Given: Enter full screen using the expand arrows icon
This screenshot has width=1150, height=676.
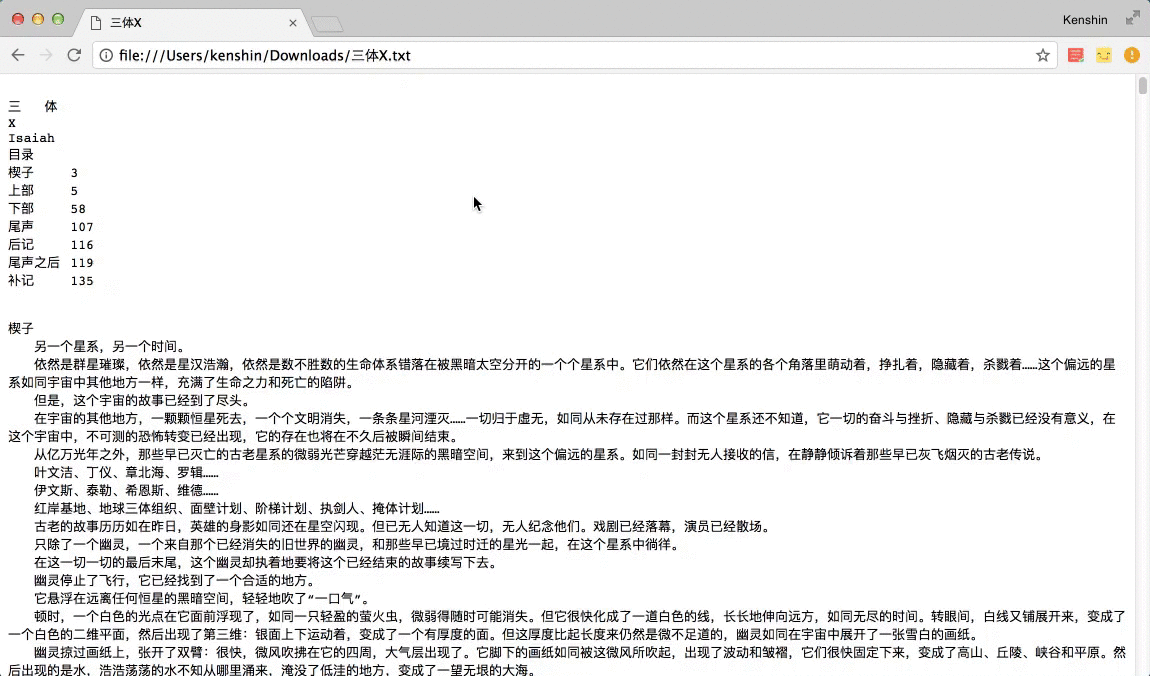Looking at the screenshot, I should point(1132,17).
